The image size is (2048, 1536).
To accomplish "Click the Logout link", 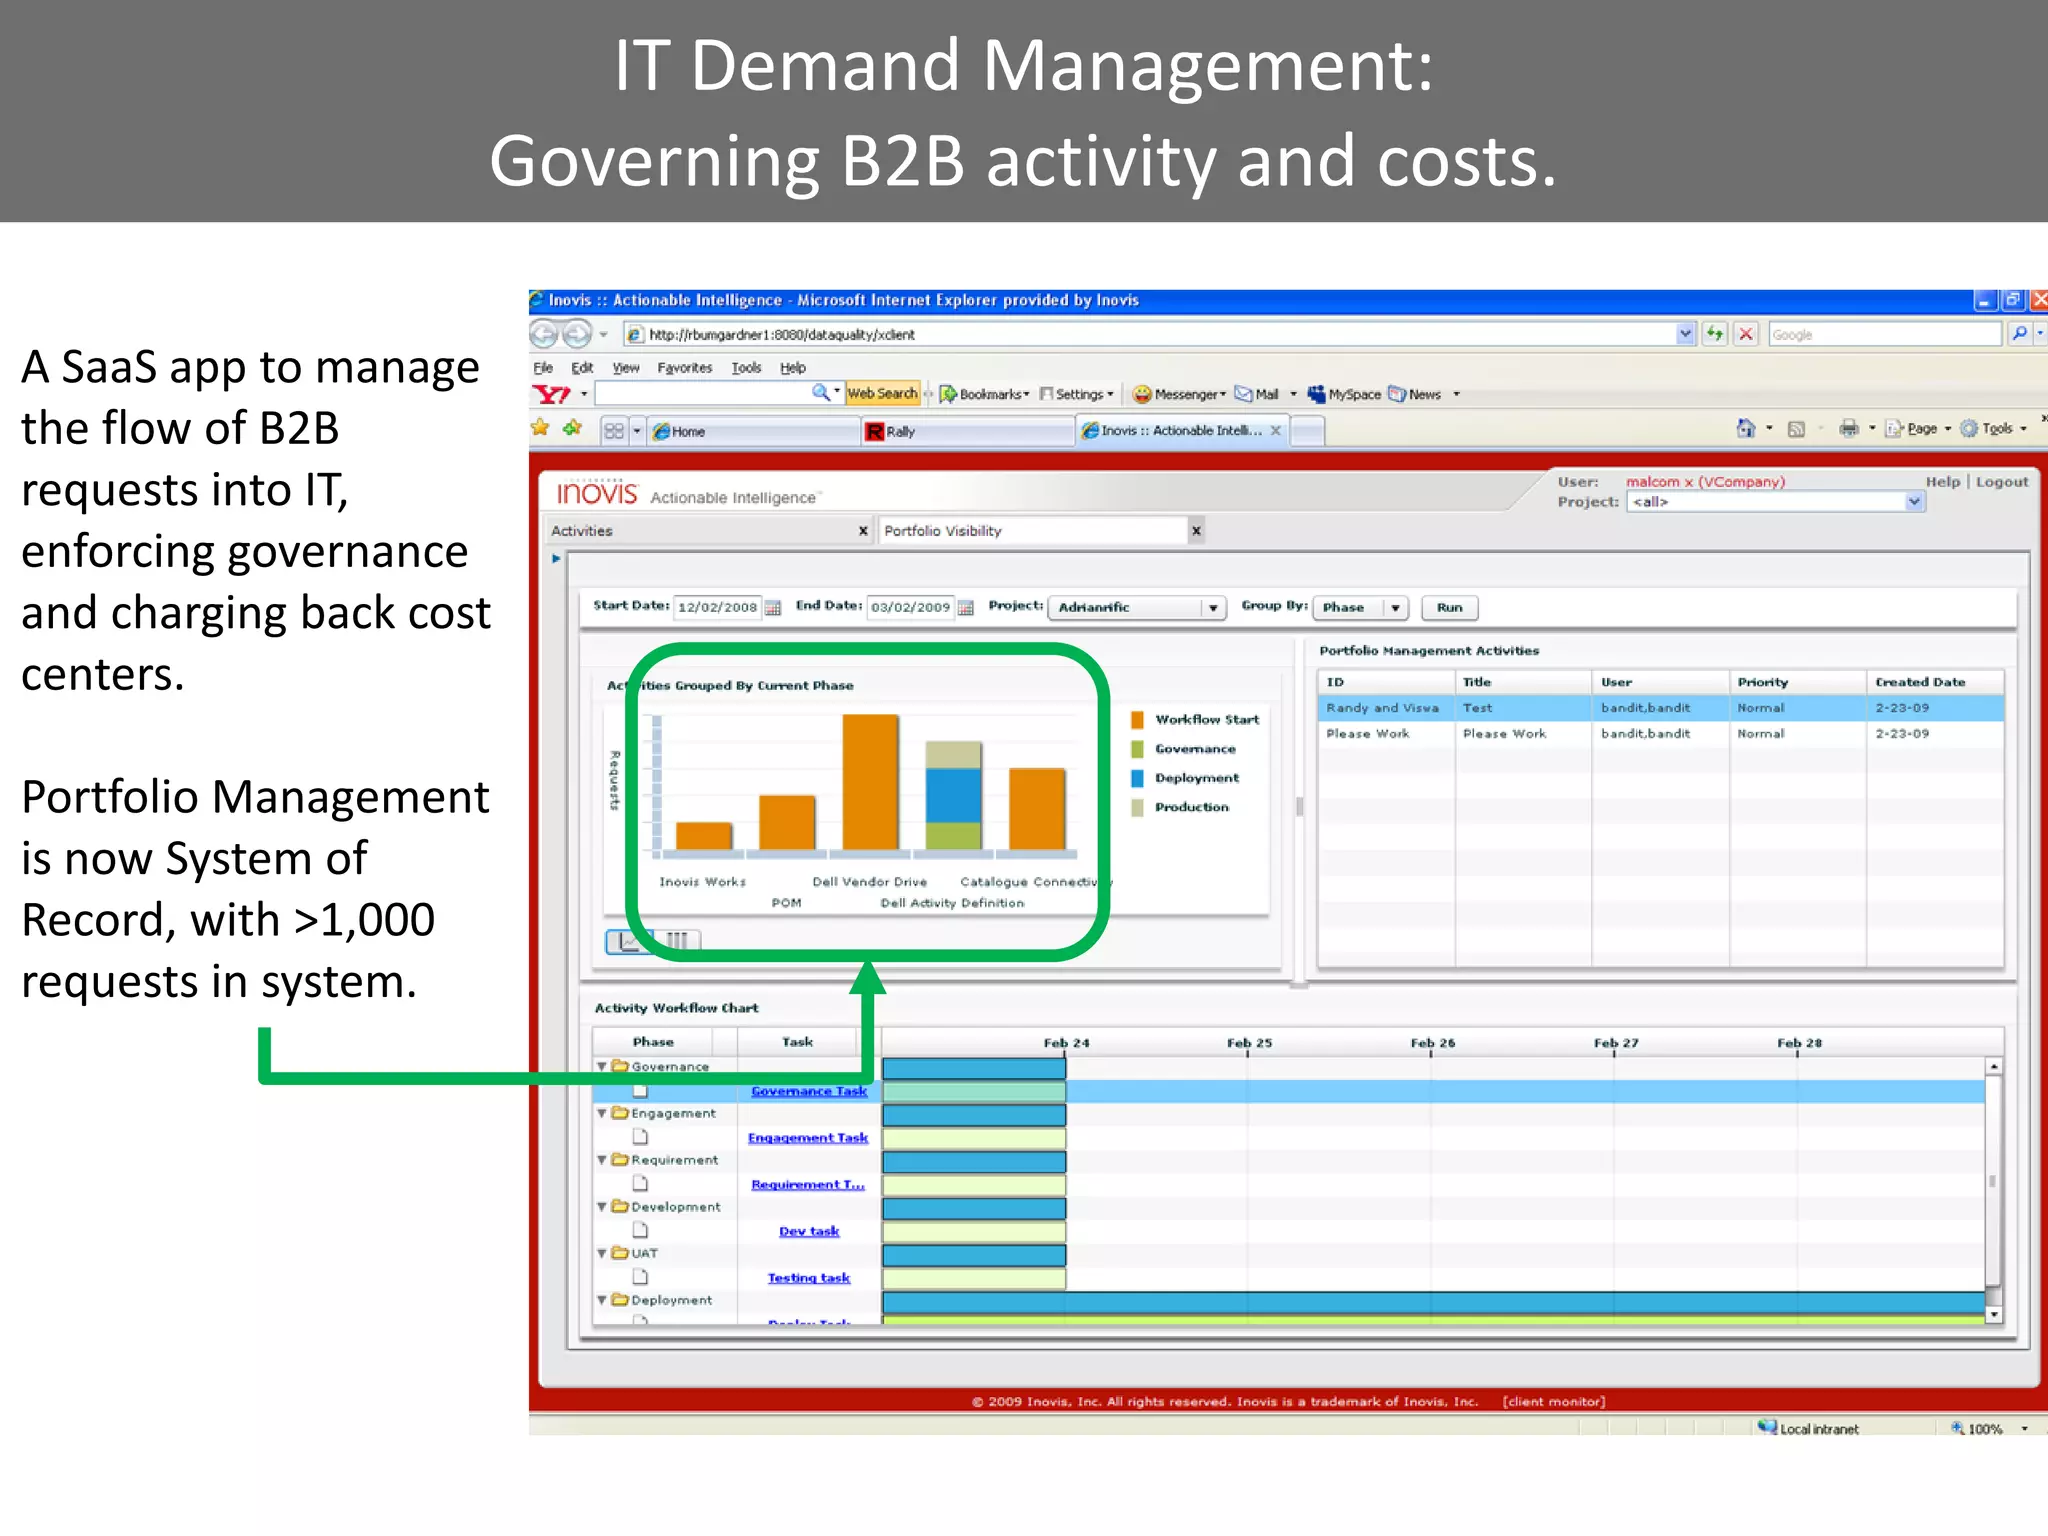I will 2002,482.
